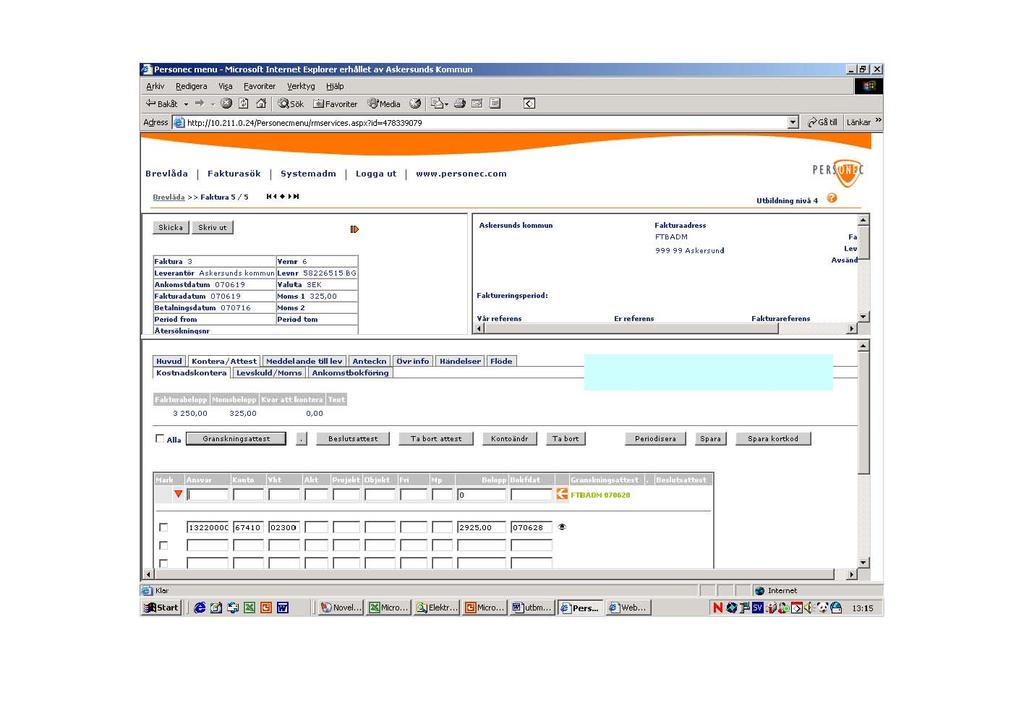The width and height of the screenshot is (1024, 724).
Task: Click the browser address URL field
Action: tap(480, 122)
